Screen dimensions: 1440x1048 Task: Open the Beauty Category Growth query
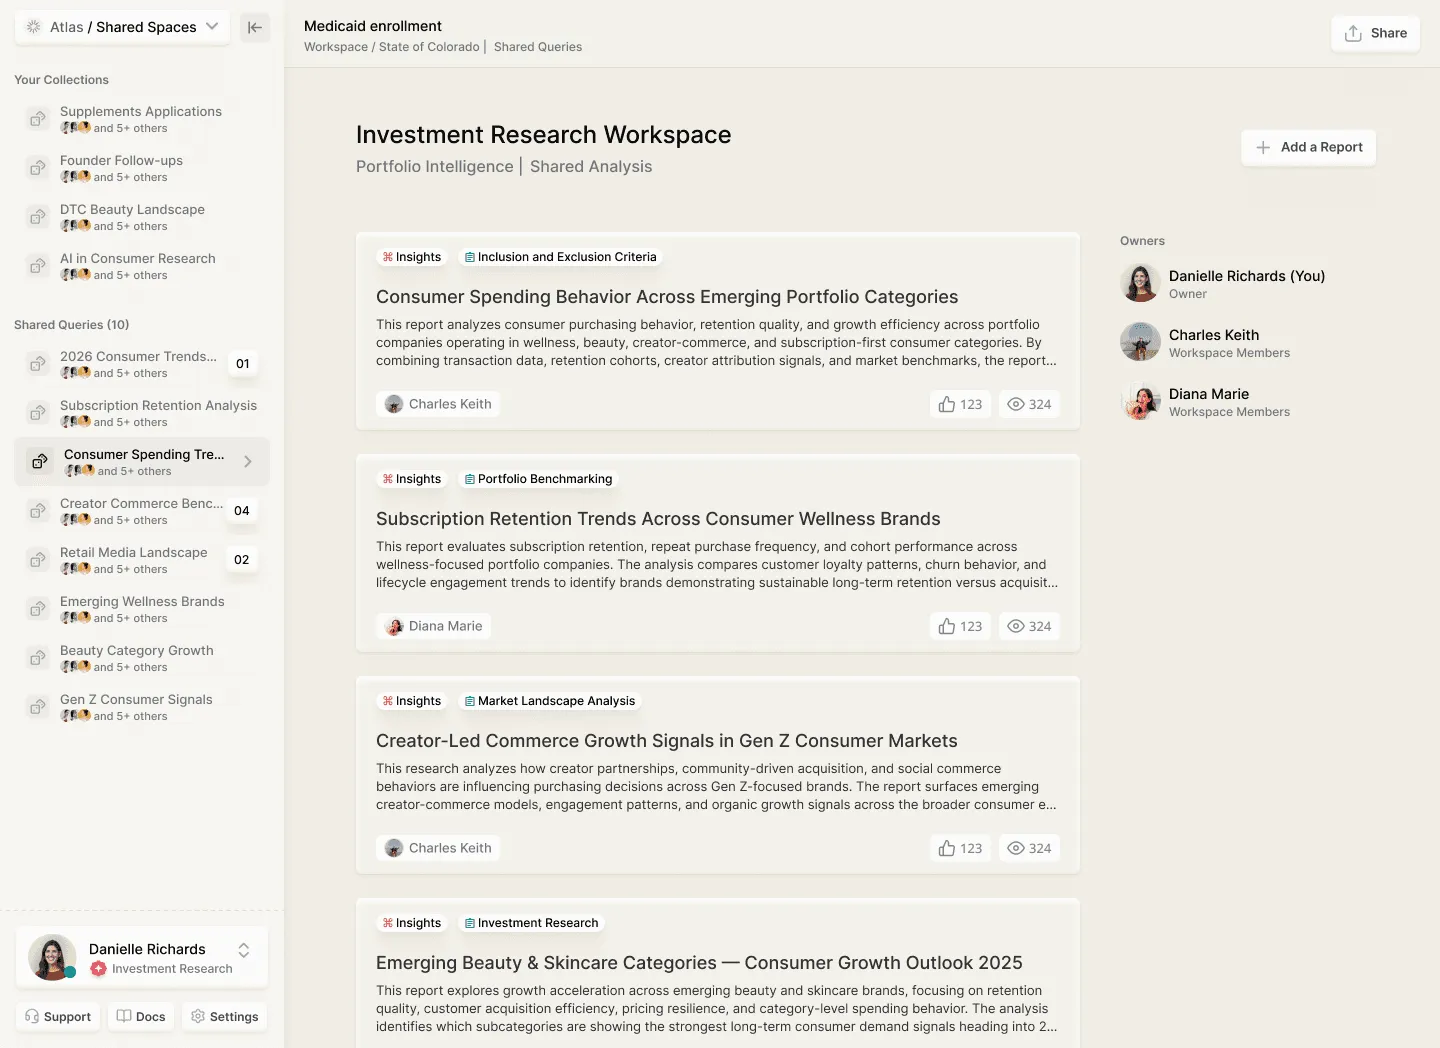142,658
